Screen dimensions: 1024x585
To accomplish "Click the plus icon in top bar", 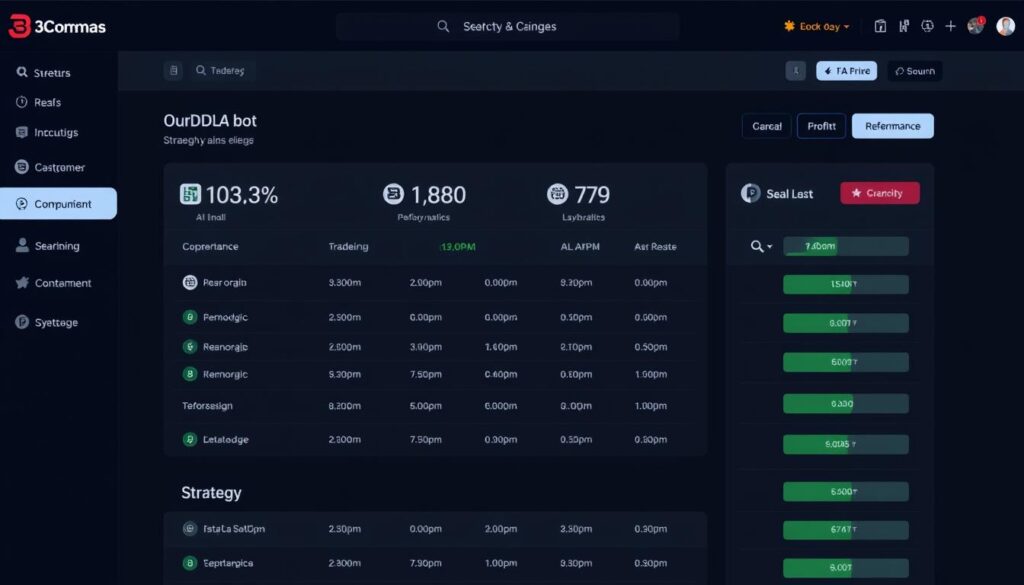I will [x=950, y=26].
